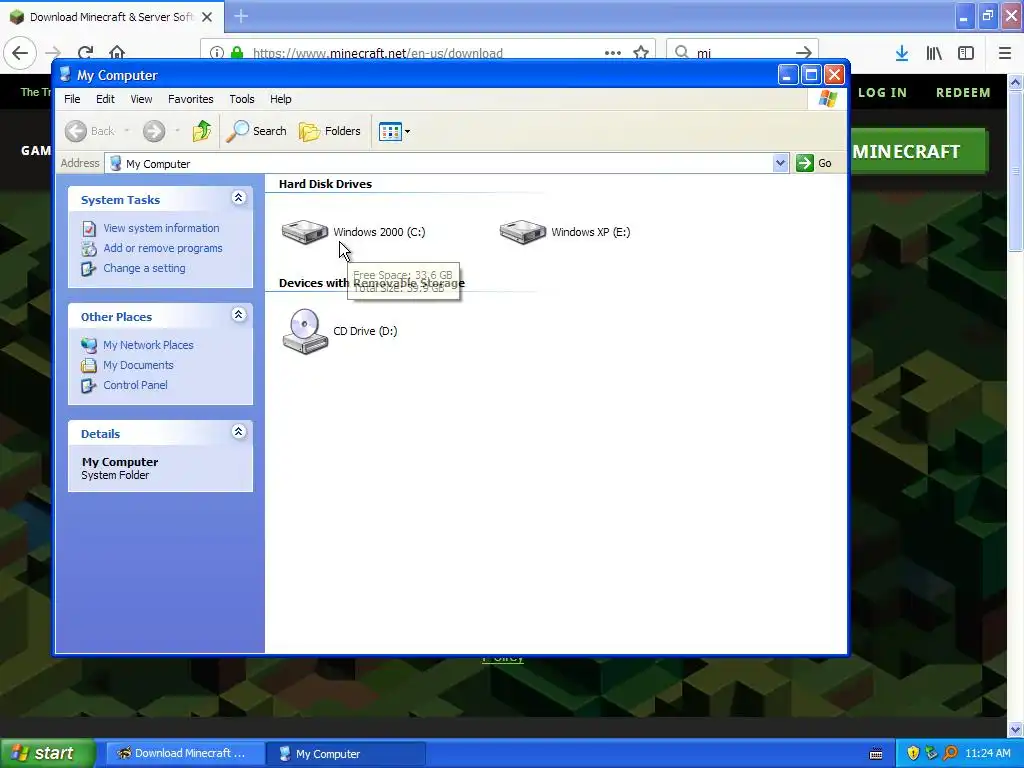Click the Windows Start button
The image size is (1024, 768).
48,754
